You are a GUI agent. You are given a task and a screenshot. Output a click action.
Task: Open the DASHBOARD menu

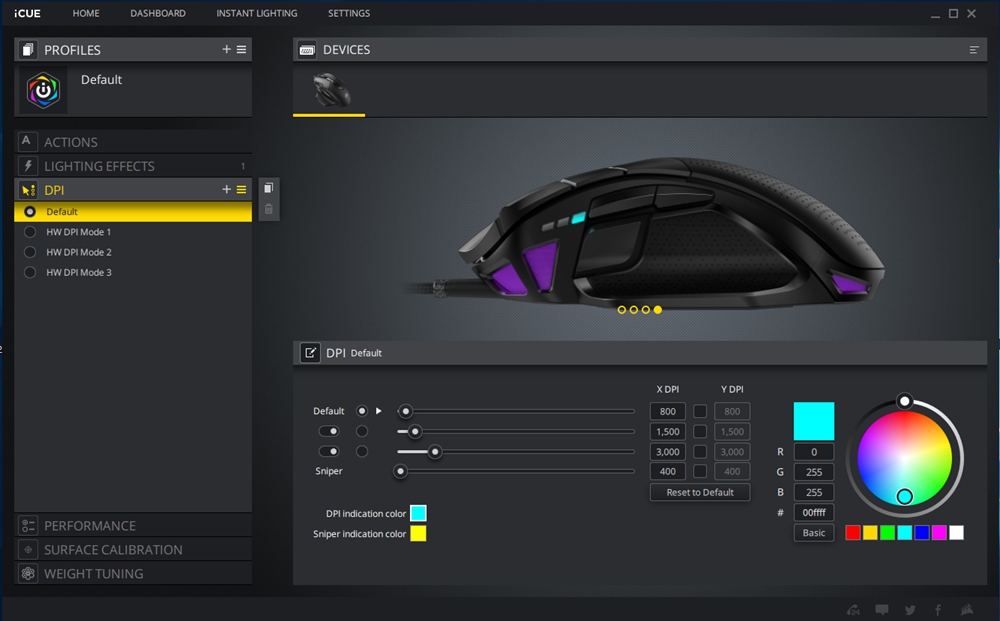[158, 13]
